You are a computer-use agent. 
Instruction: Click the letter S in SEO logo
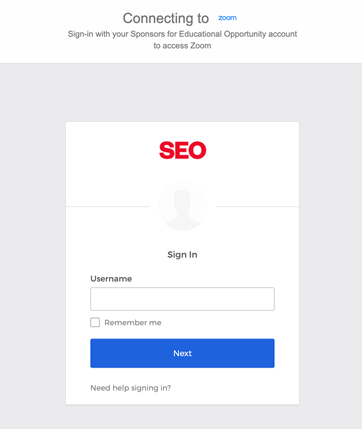(x=167, y=150)
